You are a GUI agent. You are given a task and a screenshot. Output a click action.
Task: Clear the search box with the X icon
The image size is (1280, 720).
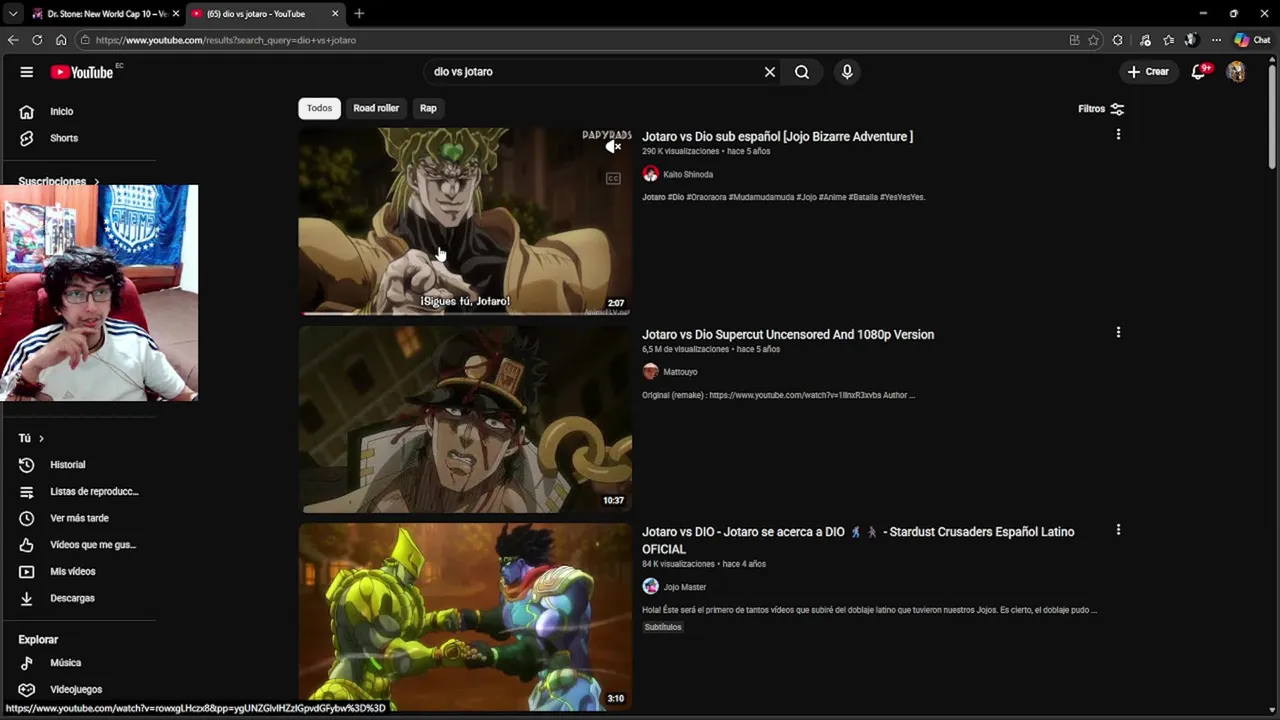point(770,72)
